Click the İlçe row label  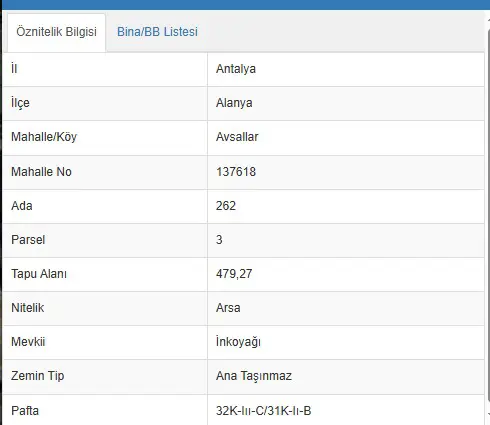(20, 103)
